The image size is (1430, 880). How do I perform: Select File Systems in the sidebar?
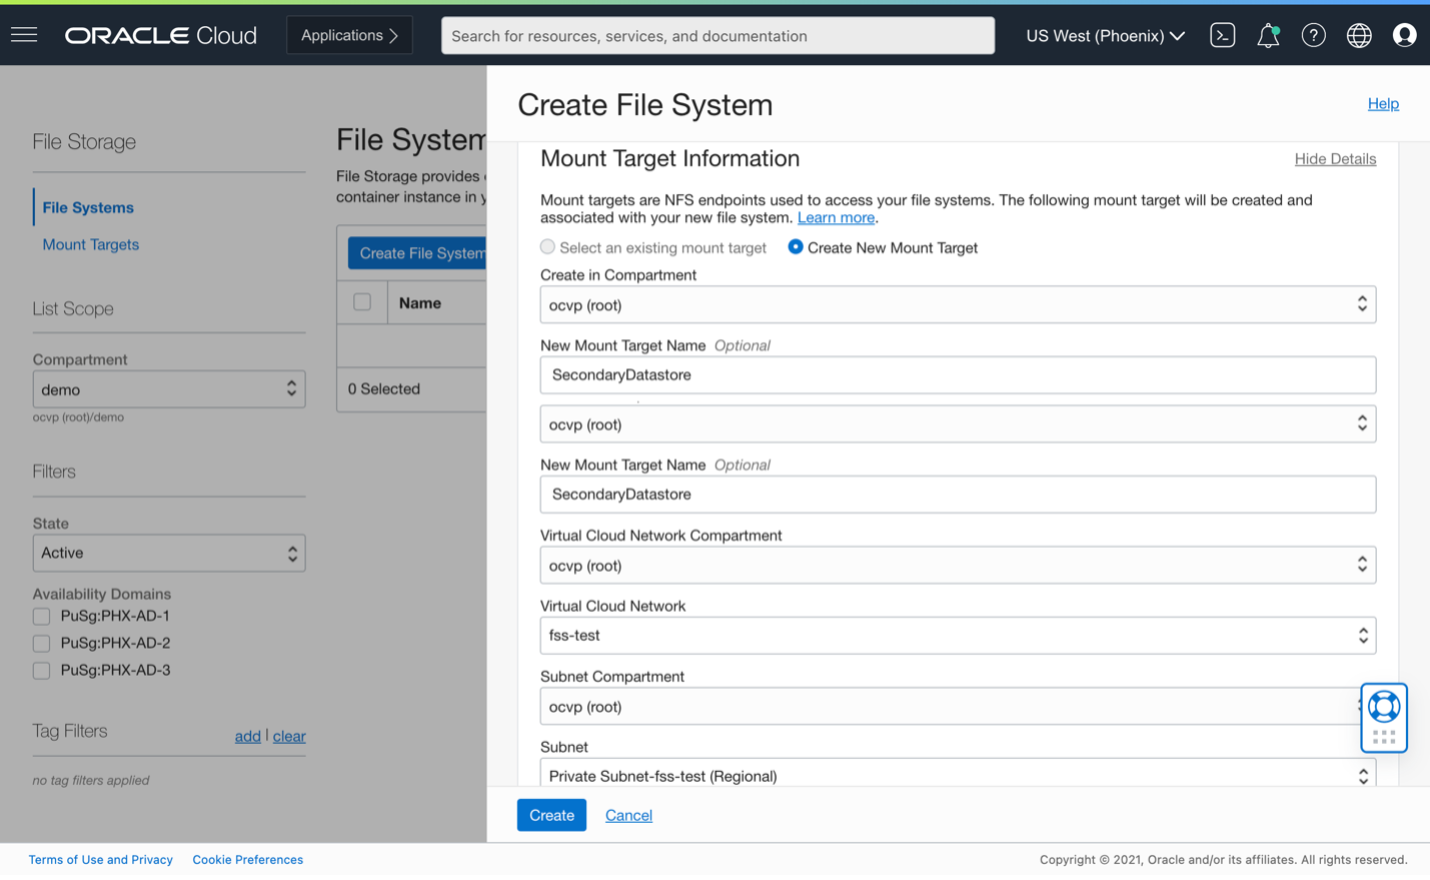[88, 207]
